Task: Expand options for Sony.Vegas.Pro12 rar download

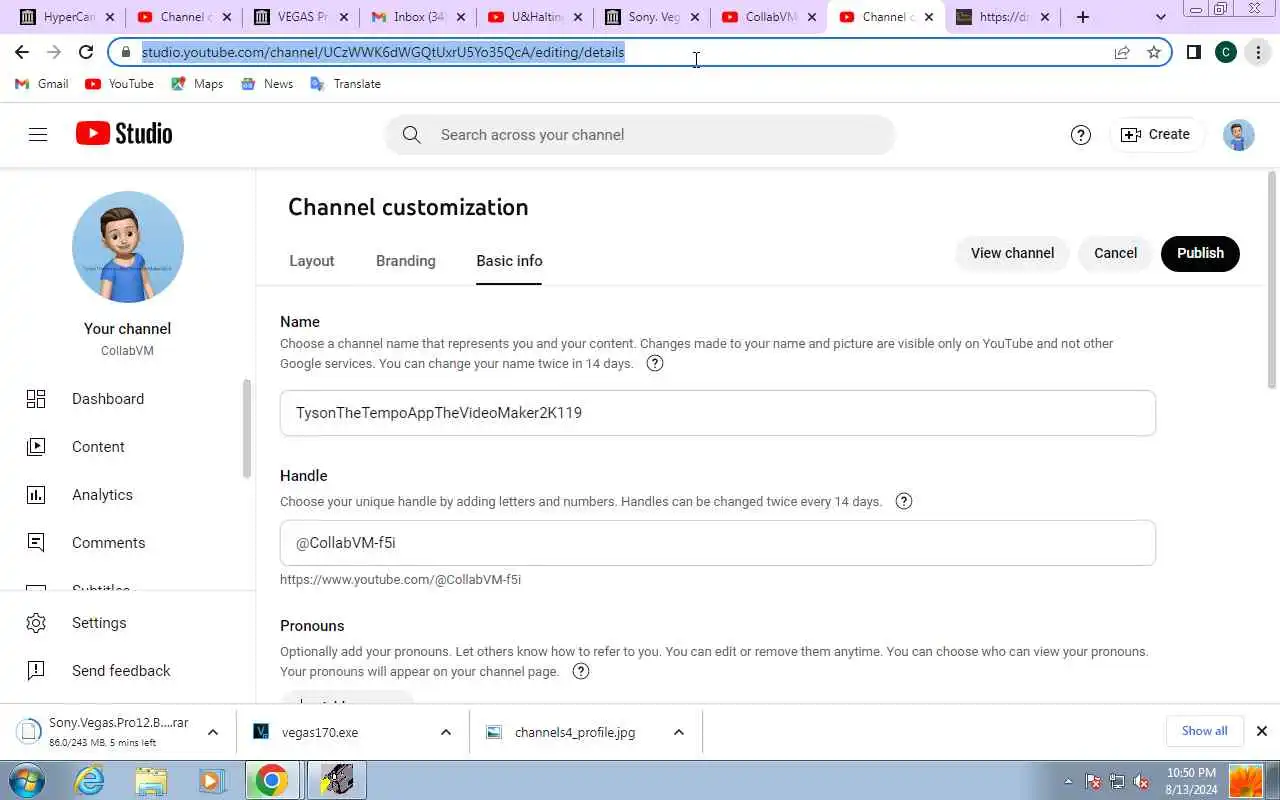Action: pyautogui.click(x=213, y=732)
